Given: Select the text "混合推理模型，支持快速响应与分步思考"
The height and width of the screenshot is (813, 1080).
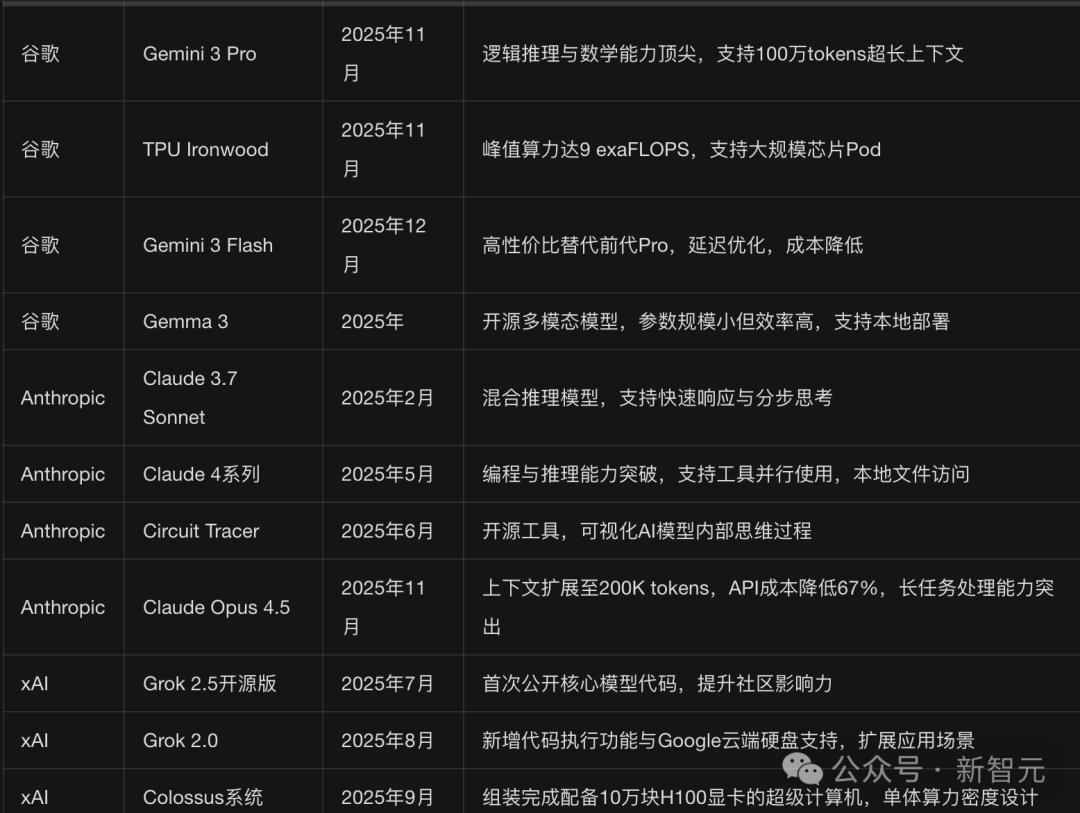Looking at the screenshot, I should tap(657, 398).
